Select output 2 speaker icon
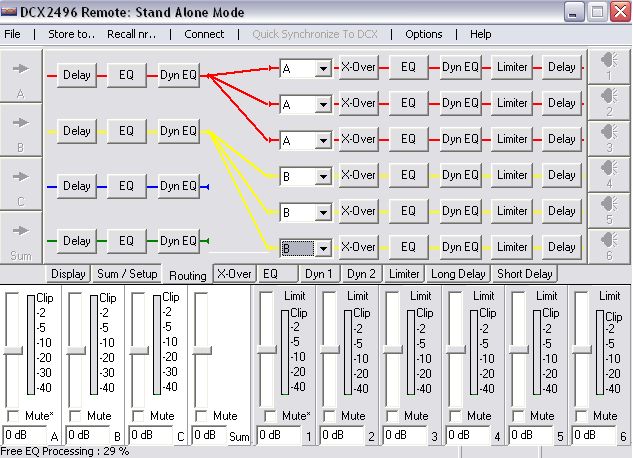 609,96
